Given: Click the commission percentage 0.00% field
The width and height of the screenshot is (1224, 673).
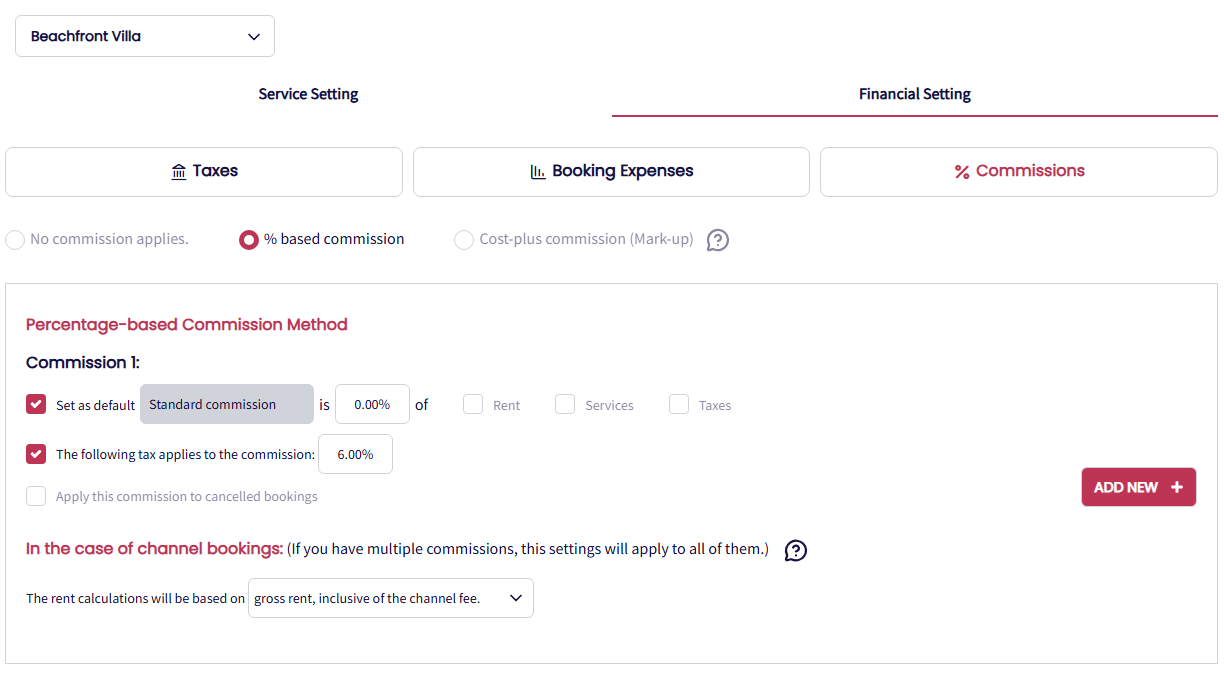Looking at the screenshot, I should [372, 405].
